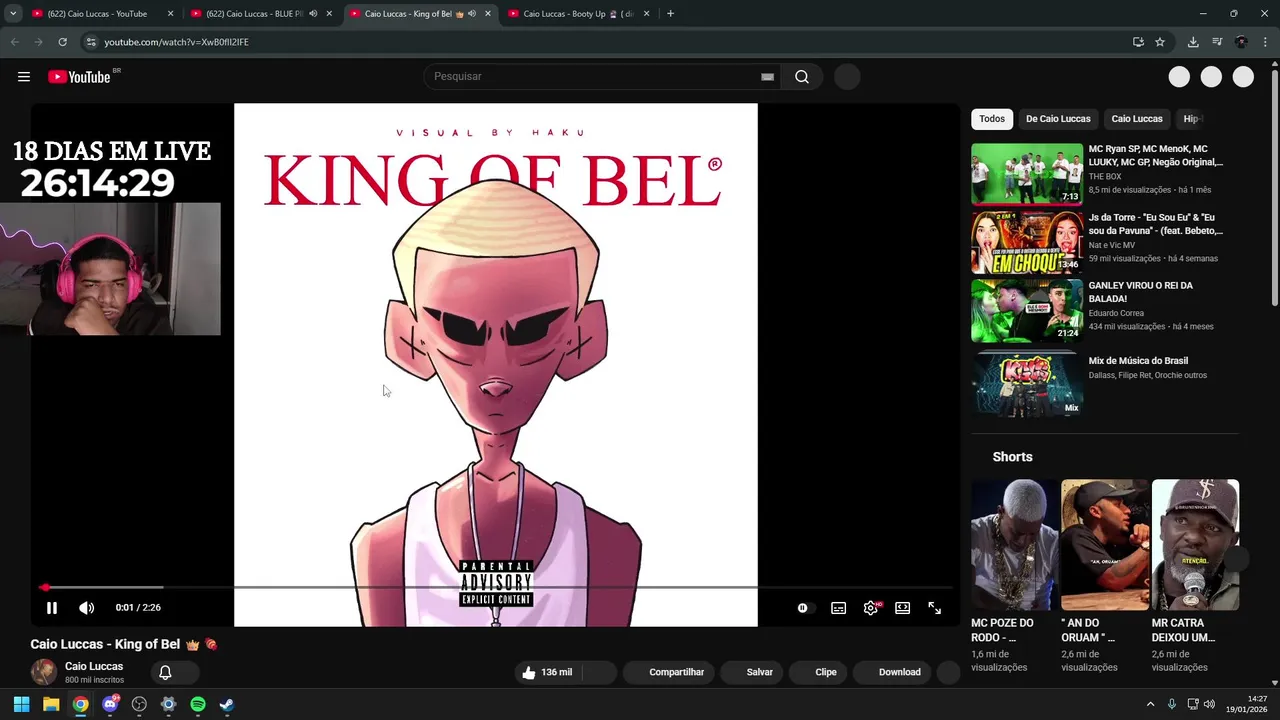Open the Windows Start menu
Screen dimensions: 1280x720
pyautogui.click(x=21, y=704)
